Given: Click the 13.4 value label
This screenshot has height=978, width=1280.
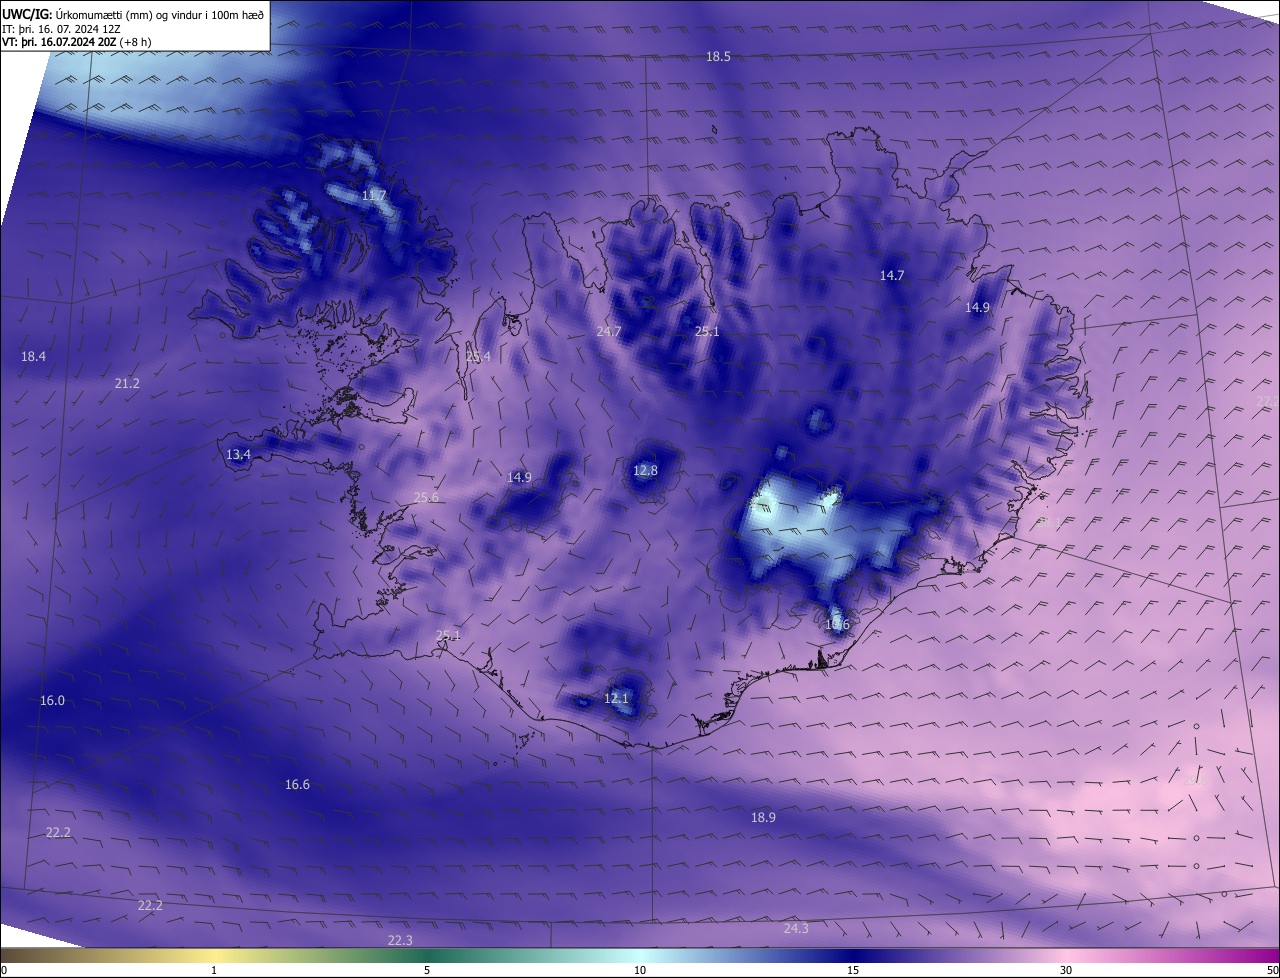Looking at the screenshot, I should tap(238, 454).
